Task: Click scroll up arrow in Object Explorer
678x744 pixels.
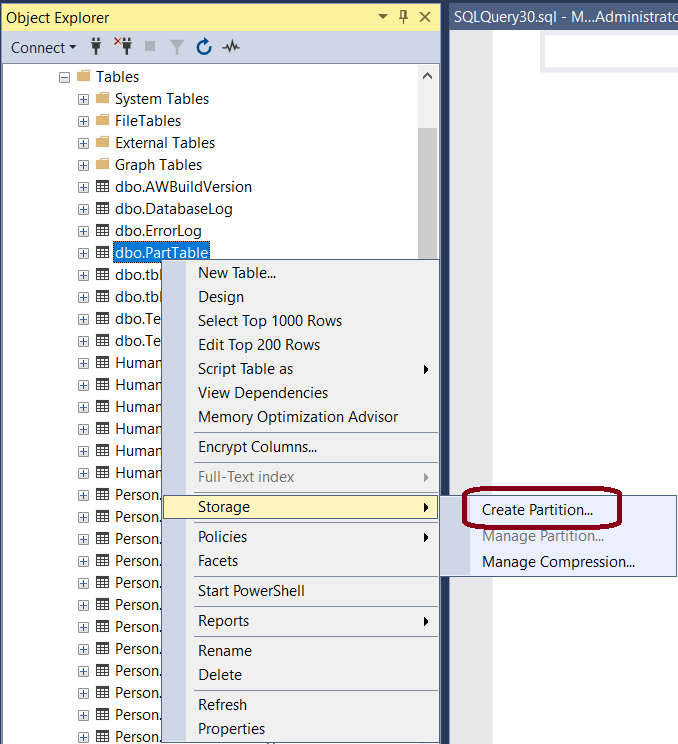Action: (427, 76)
